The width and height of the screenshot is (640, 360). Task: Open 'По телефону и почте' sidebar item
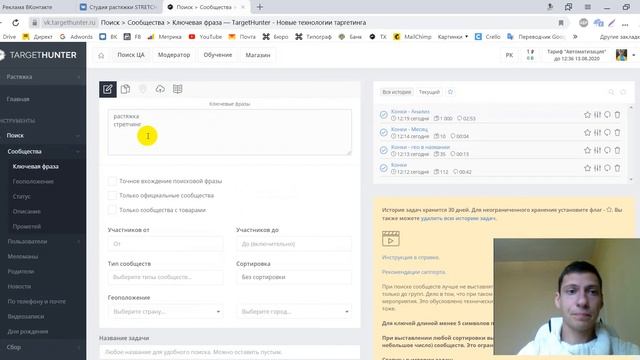(x=36, y=301)
